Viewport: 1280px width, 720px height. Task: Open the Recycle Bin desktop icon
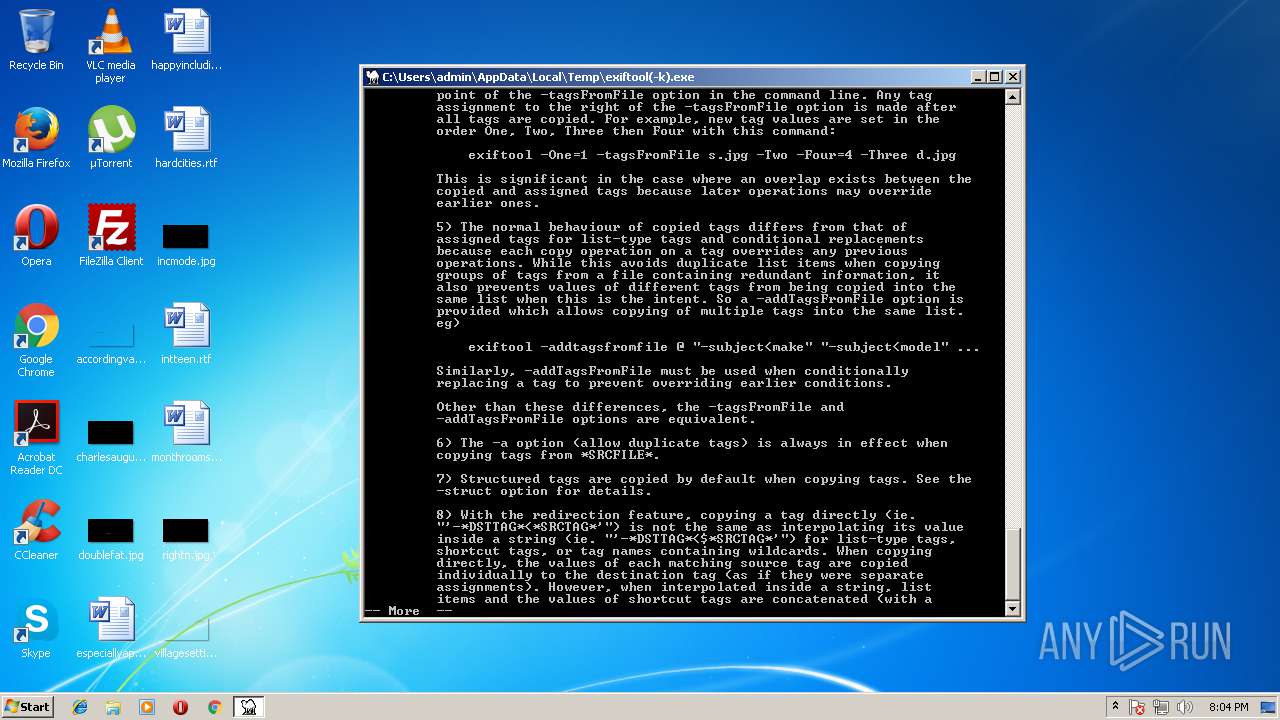pyautogui.click(x=36, y=40)
